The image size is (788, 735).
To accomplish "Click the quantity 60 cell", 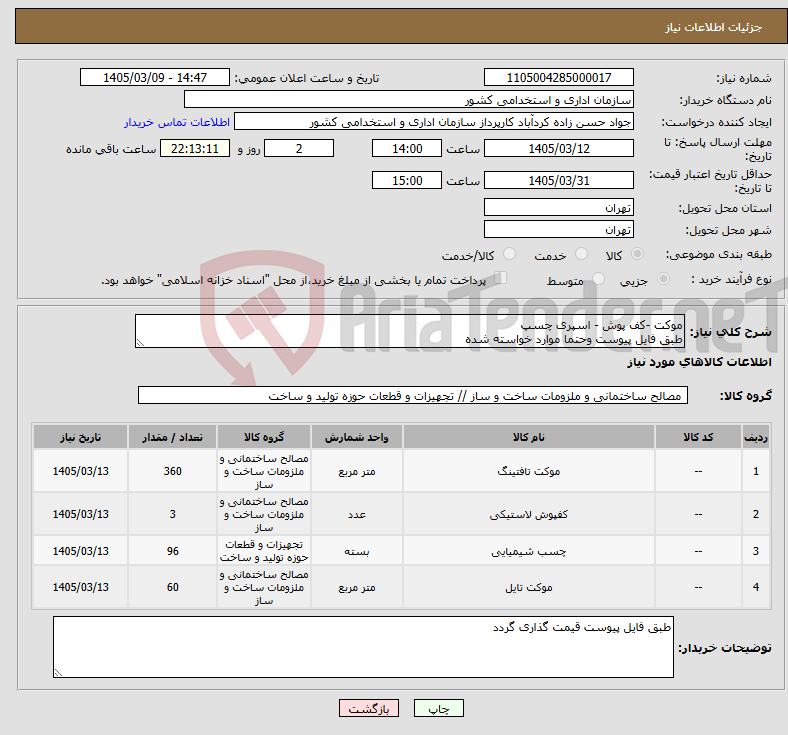I will click(x=172, y=587).
